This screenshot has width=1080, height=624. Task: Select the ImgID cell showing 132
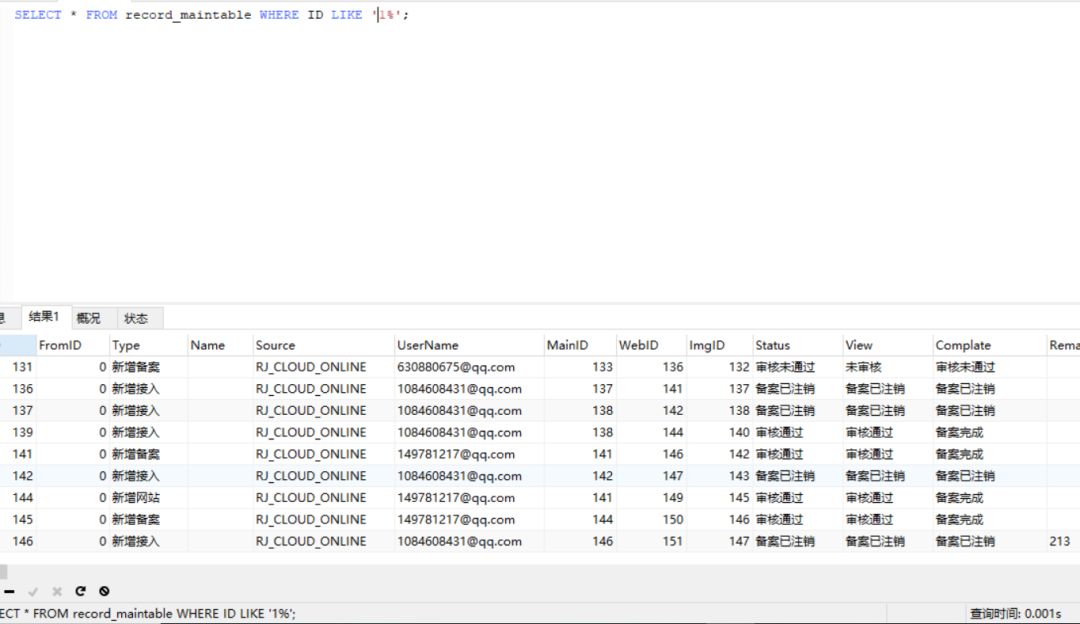(x=719, y=367)
